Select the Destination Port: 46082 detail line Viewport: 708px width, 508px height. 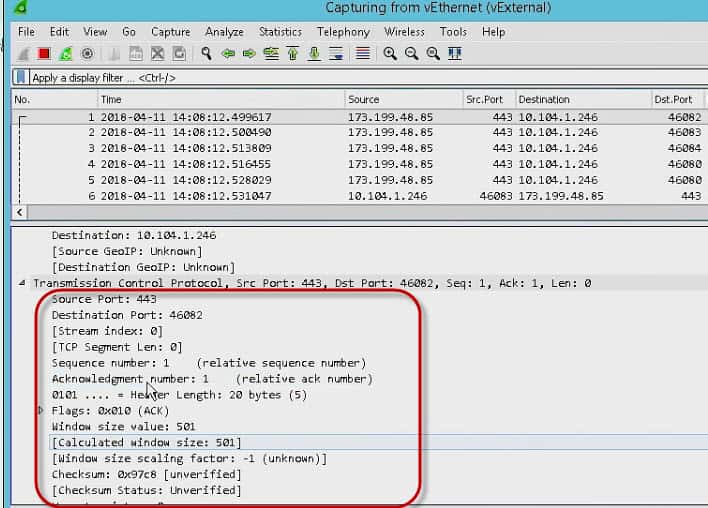(x=127, y=315)
